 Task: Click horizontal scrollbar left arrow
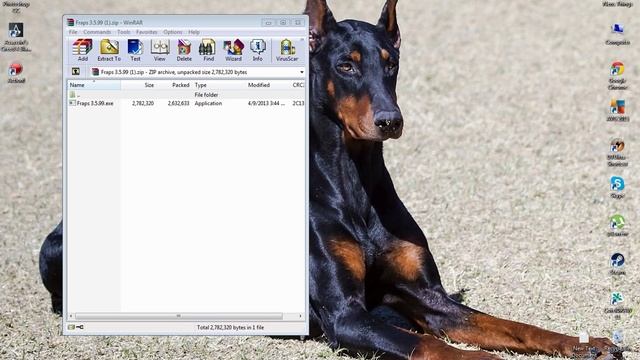point(71,316)
